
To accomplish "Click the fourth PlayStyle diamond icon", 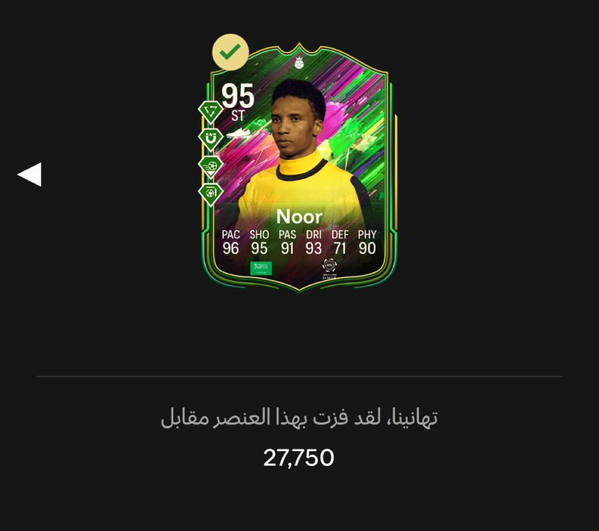I will pyautogui.click(x=210, y=194).
